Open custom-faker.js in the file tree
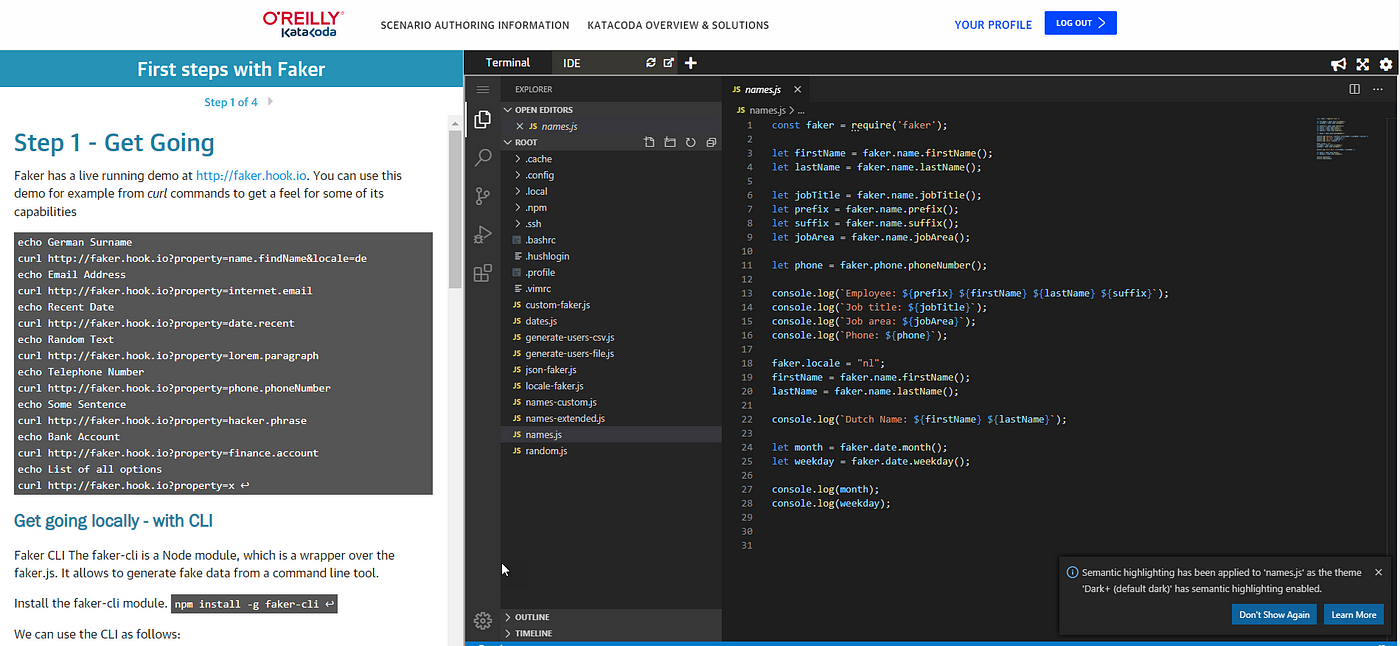 coord(557,305)
